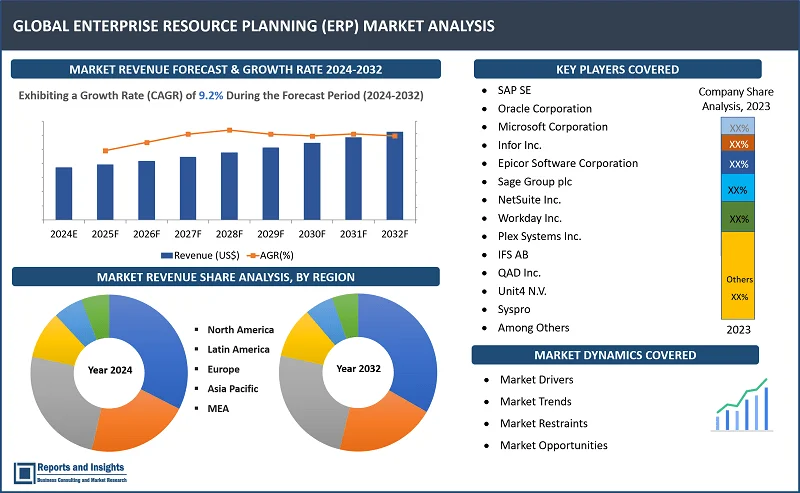This screenshot has width=800, height=493.
Task: Click the 2028F revenue bar
Action: [229, 186]
